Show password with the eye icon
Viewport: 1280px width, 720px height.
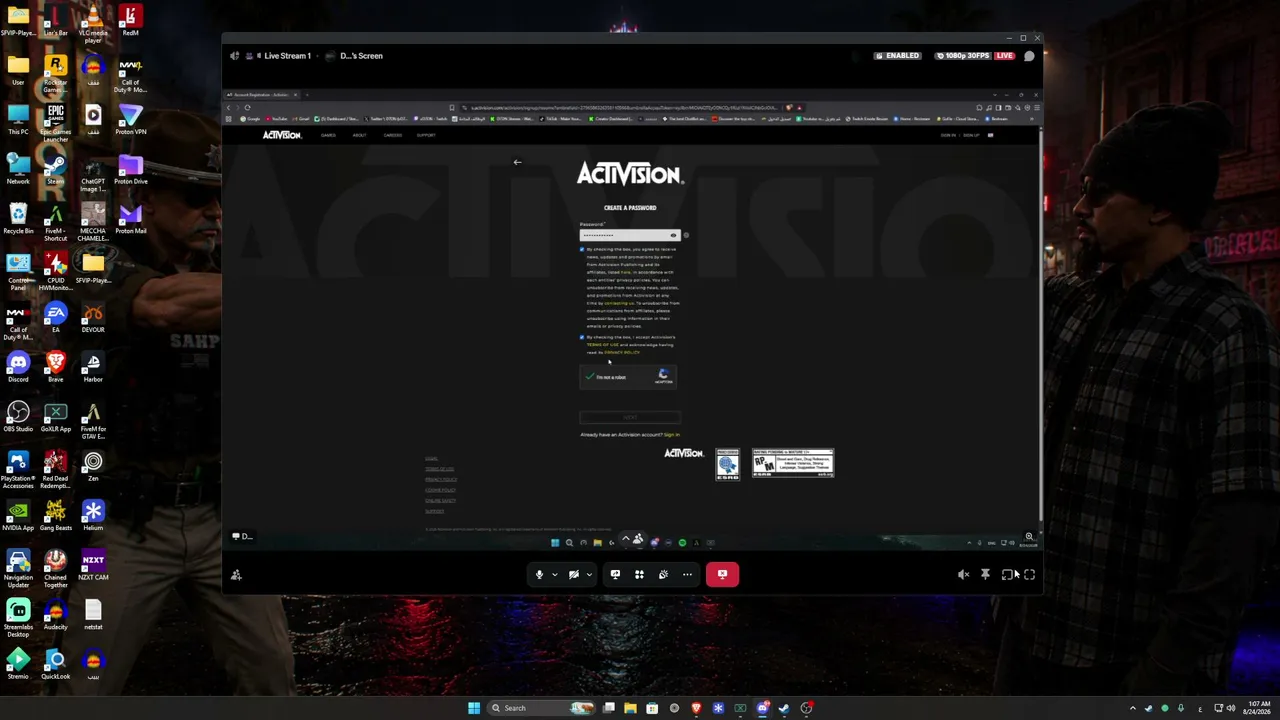673,235
